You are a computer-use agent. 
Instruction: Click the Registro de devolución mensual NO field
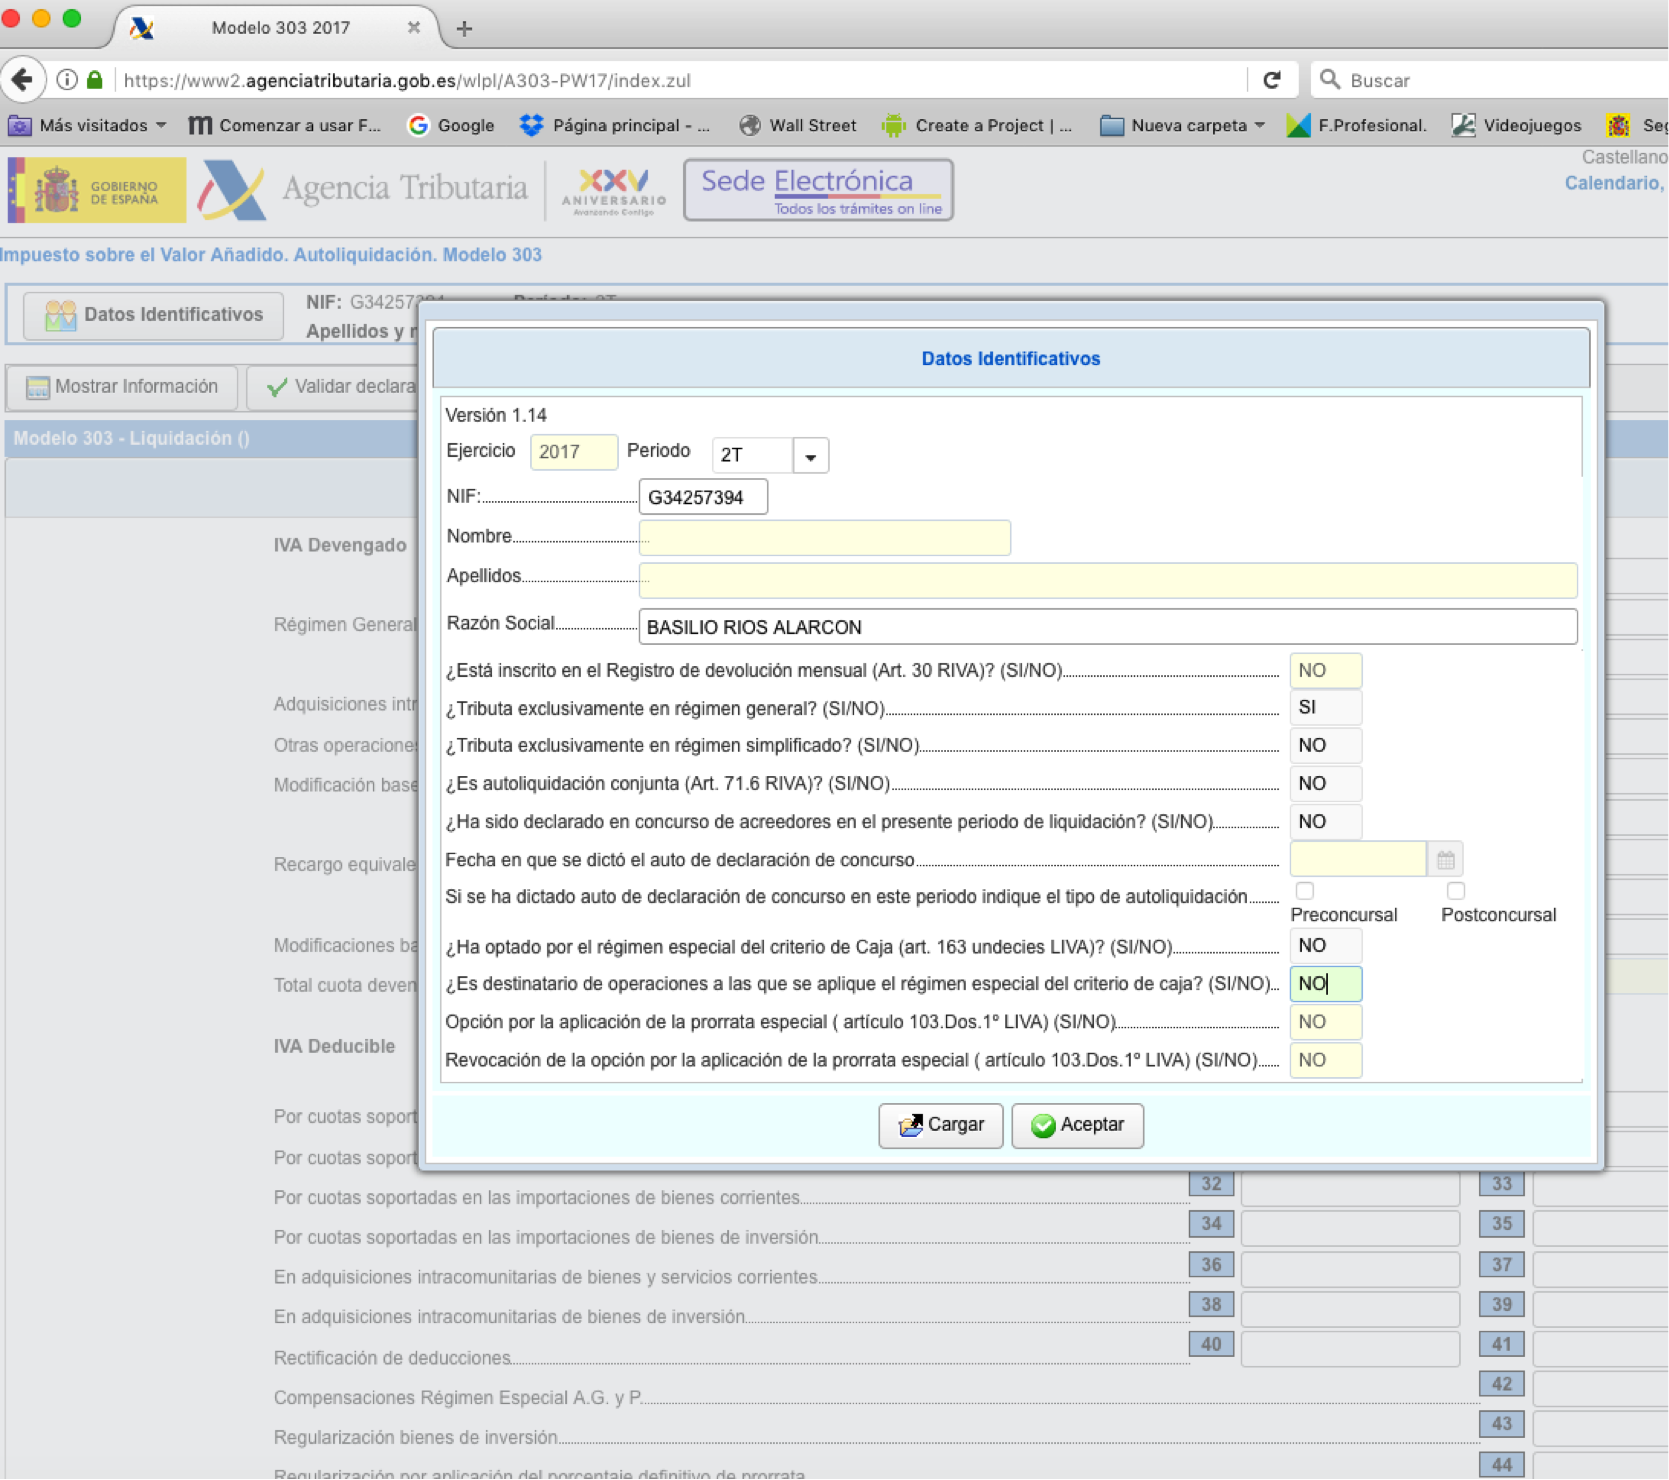(x=1325, y=670)
